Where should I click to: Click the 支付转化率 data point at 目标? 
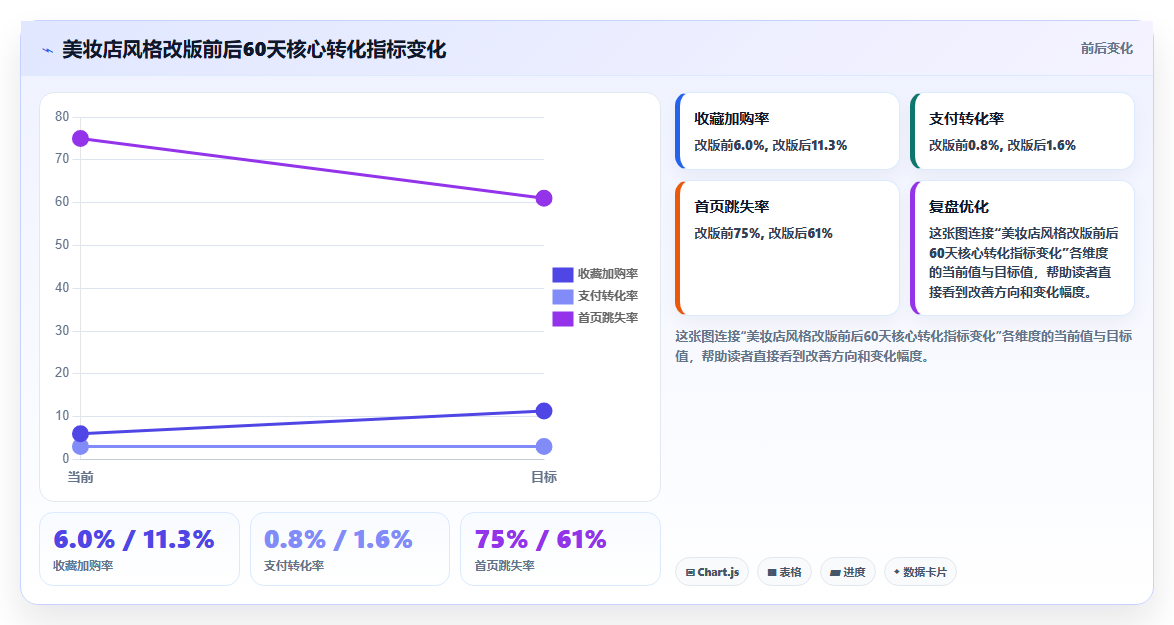coord(544,447)
